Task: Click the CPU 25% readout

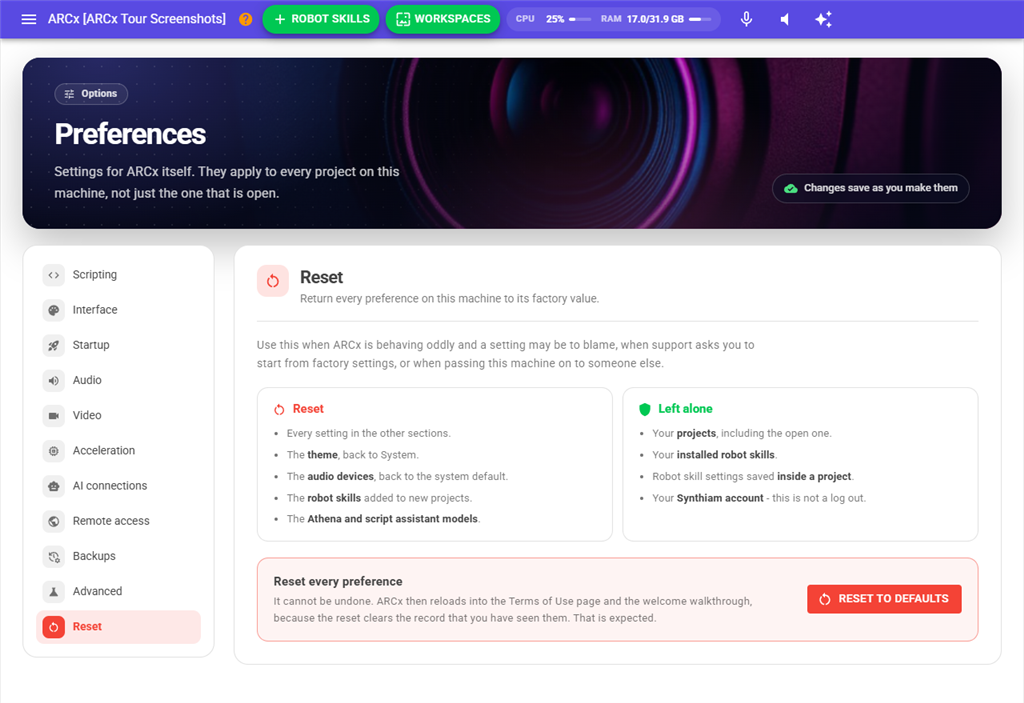Action: [x=540, y=19]
